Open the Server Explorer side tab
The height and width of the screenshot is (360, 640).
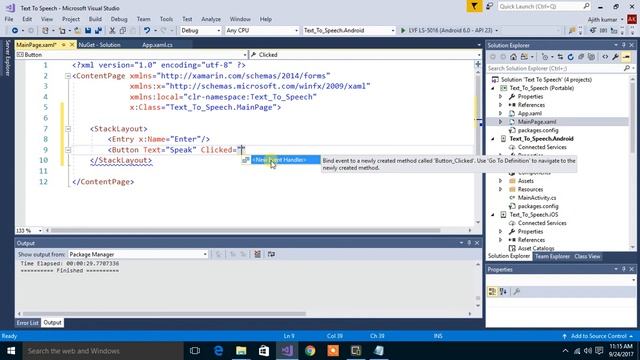click(x=7, y=58)
